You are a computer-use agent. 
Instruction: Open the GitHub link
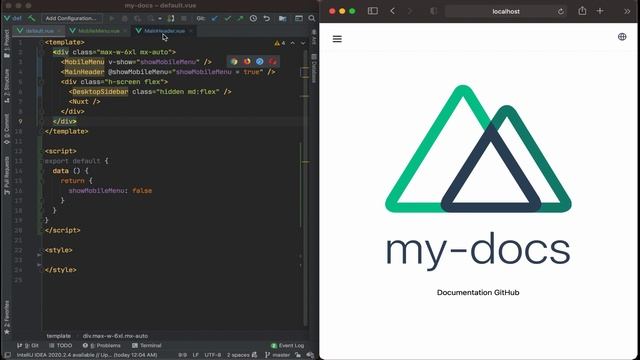(507, 292)
